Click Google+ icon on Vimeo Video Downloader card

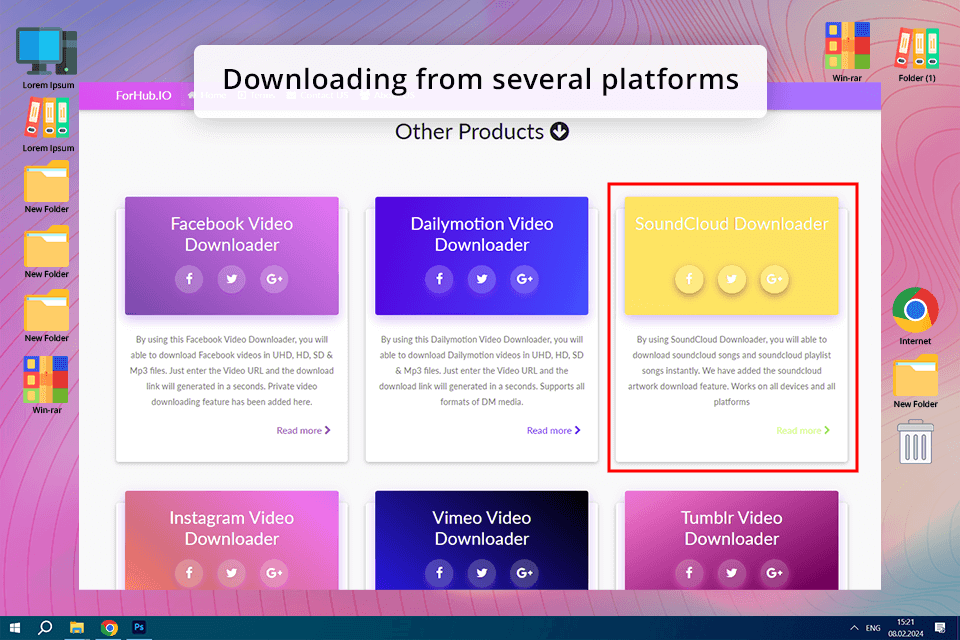[x=524, y=573]
